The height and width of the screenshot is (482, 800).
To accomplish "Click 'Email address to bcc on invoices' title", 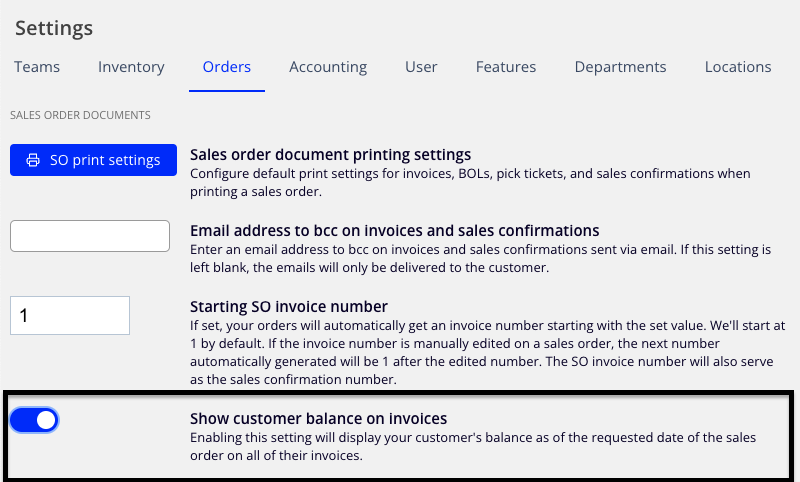I will point(394,231).
